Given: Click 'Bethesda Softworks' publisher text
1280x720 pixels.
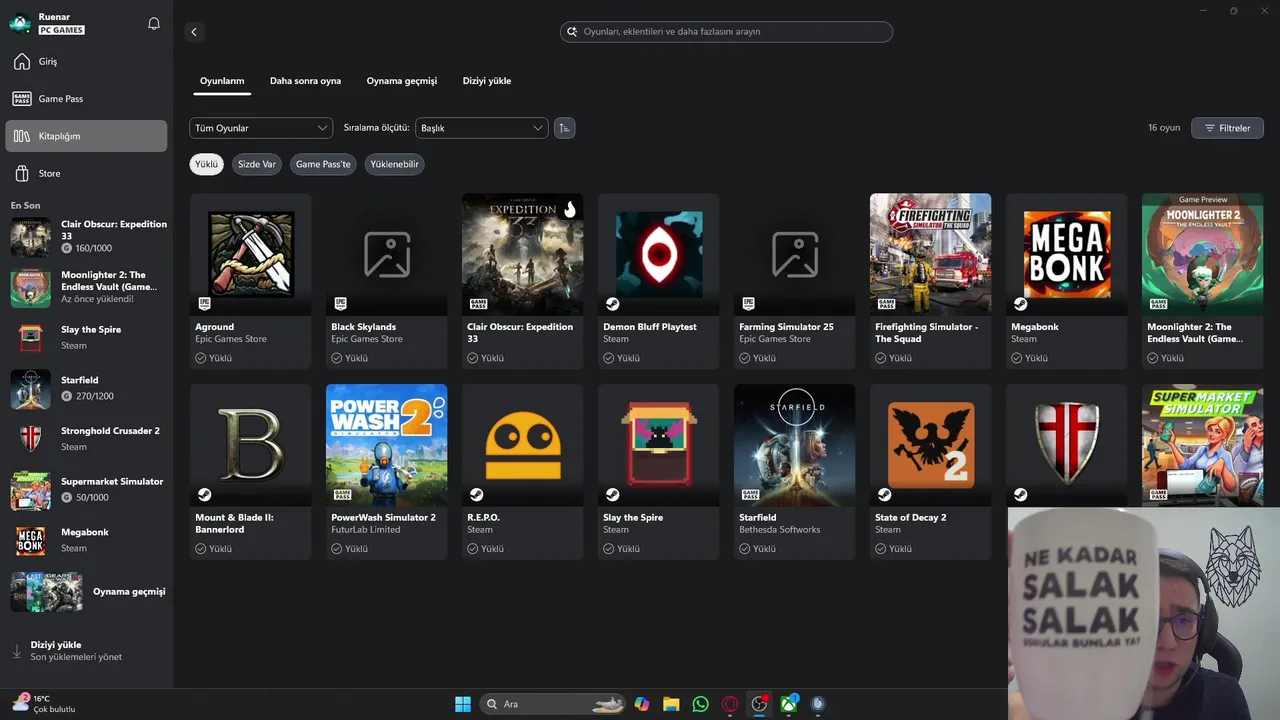Looking at the screenshot, I should tap(780, 530).
